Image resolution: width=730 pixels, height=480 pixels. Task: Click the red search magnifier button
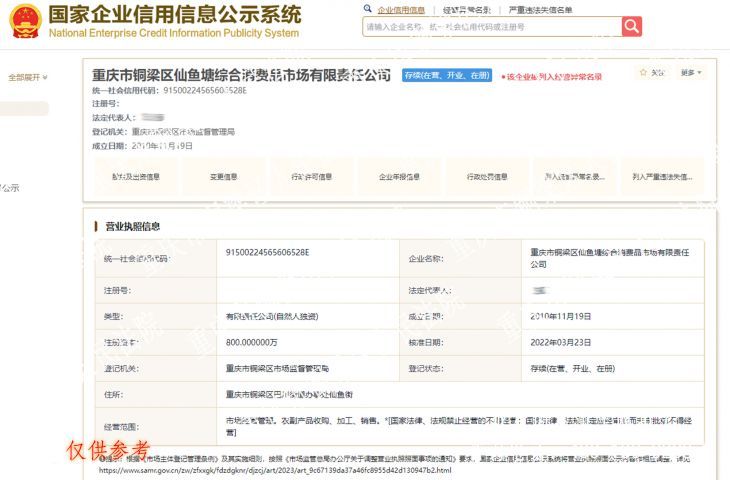pyautogui.click(x=632, y=27)
